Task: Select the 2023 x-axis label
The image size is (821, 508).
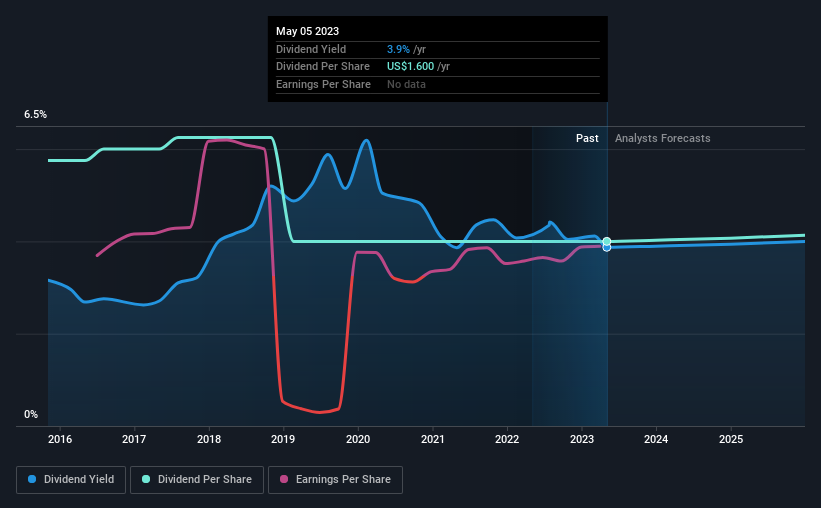Action: 582,439
